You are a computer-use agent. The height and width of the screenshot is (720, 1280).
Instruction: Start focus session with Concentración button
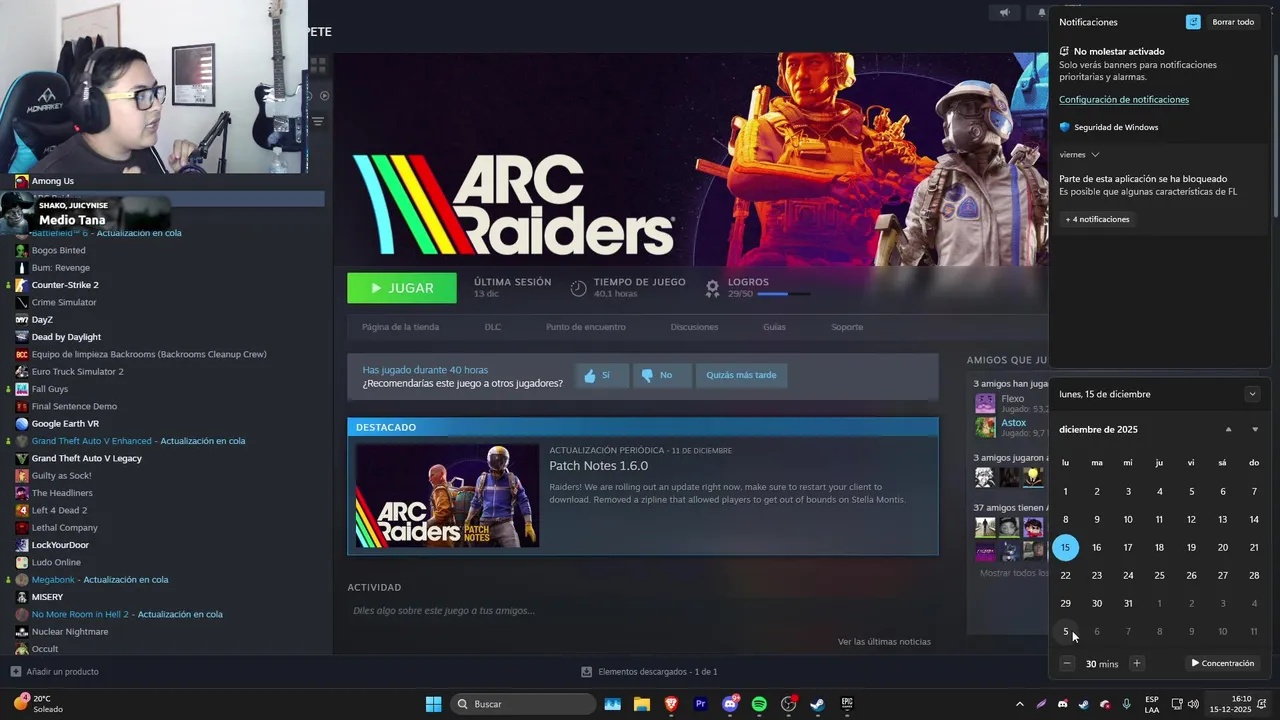coord(1222,663)
